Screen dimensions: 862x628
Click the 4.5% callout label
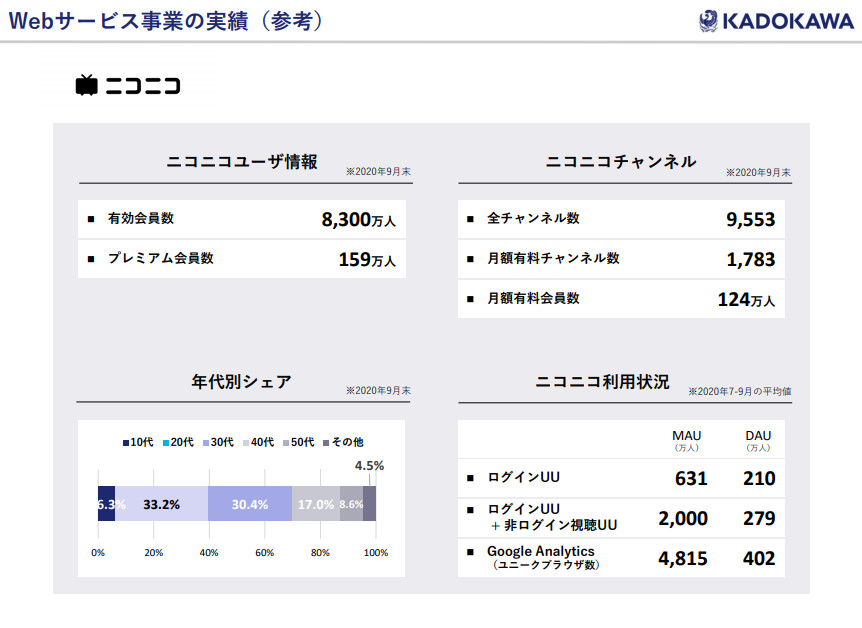[x=369, y=466]
